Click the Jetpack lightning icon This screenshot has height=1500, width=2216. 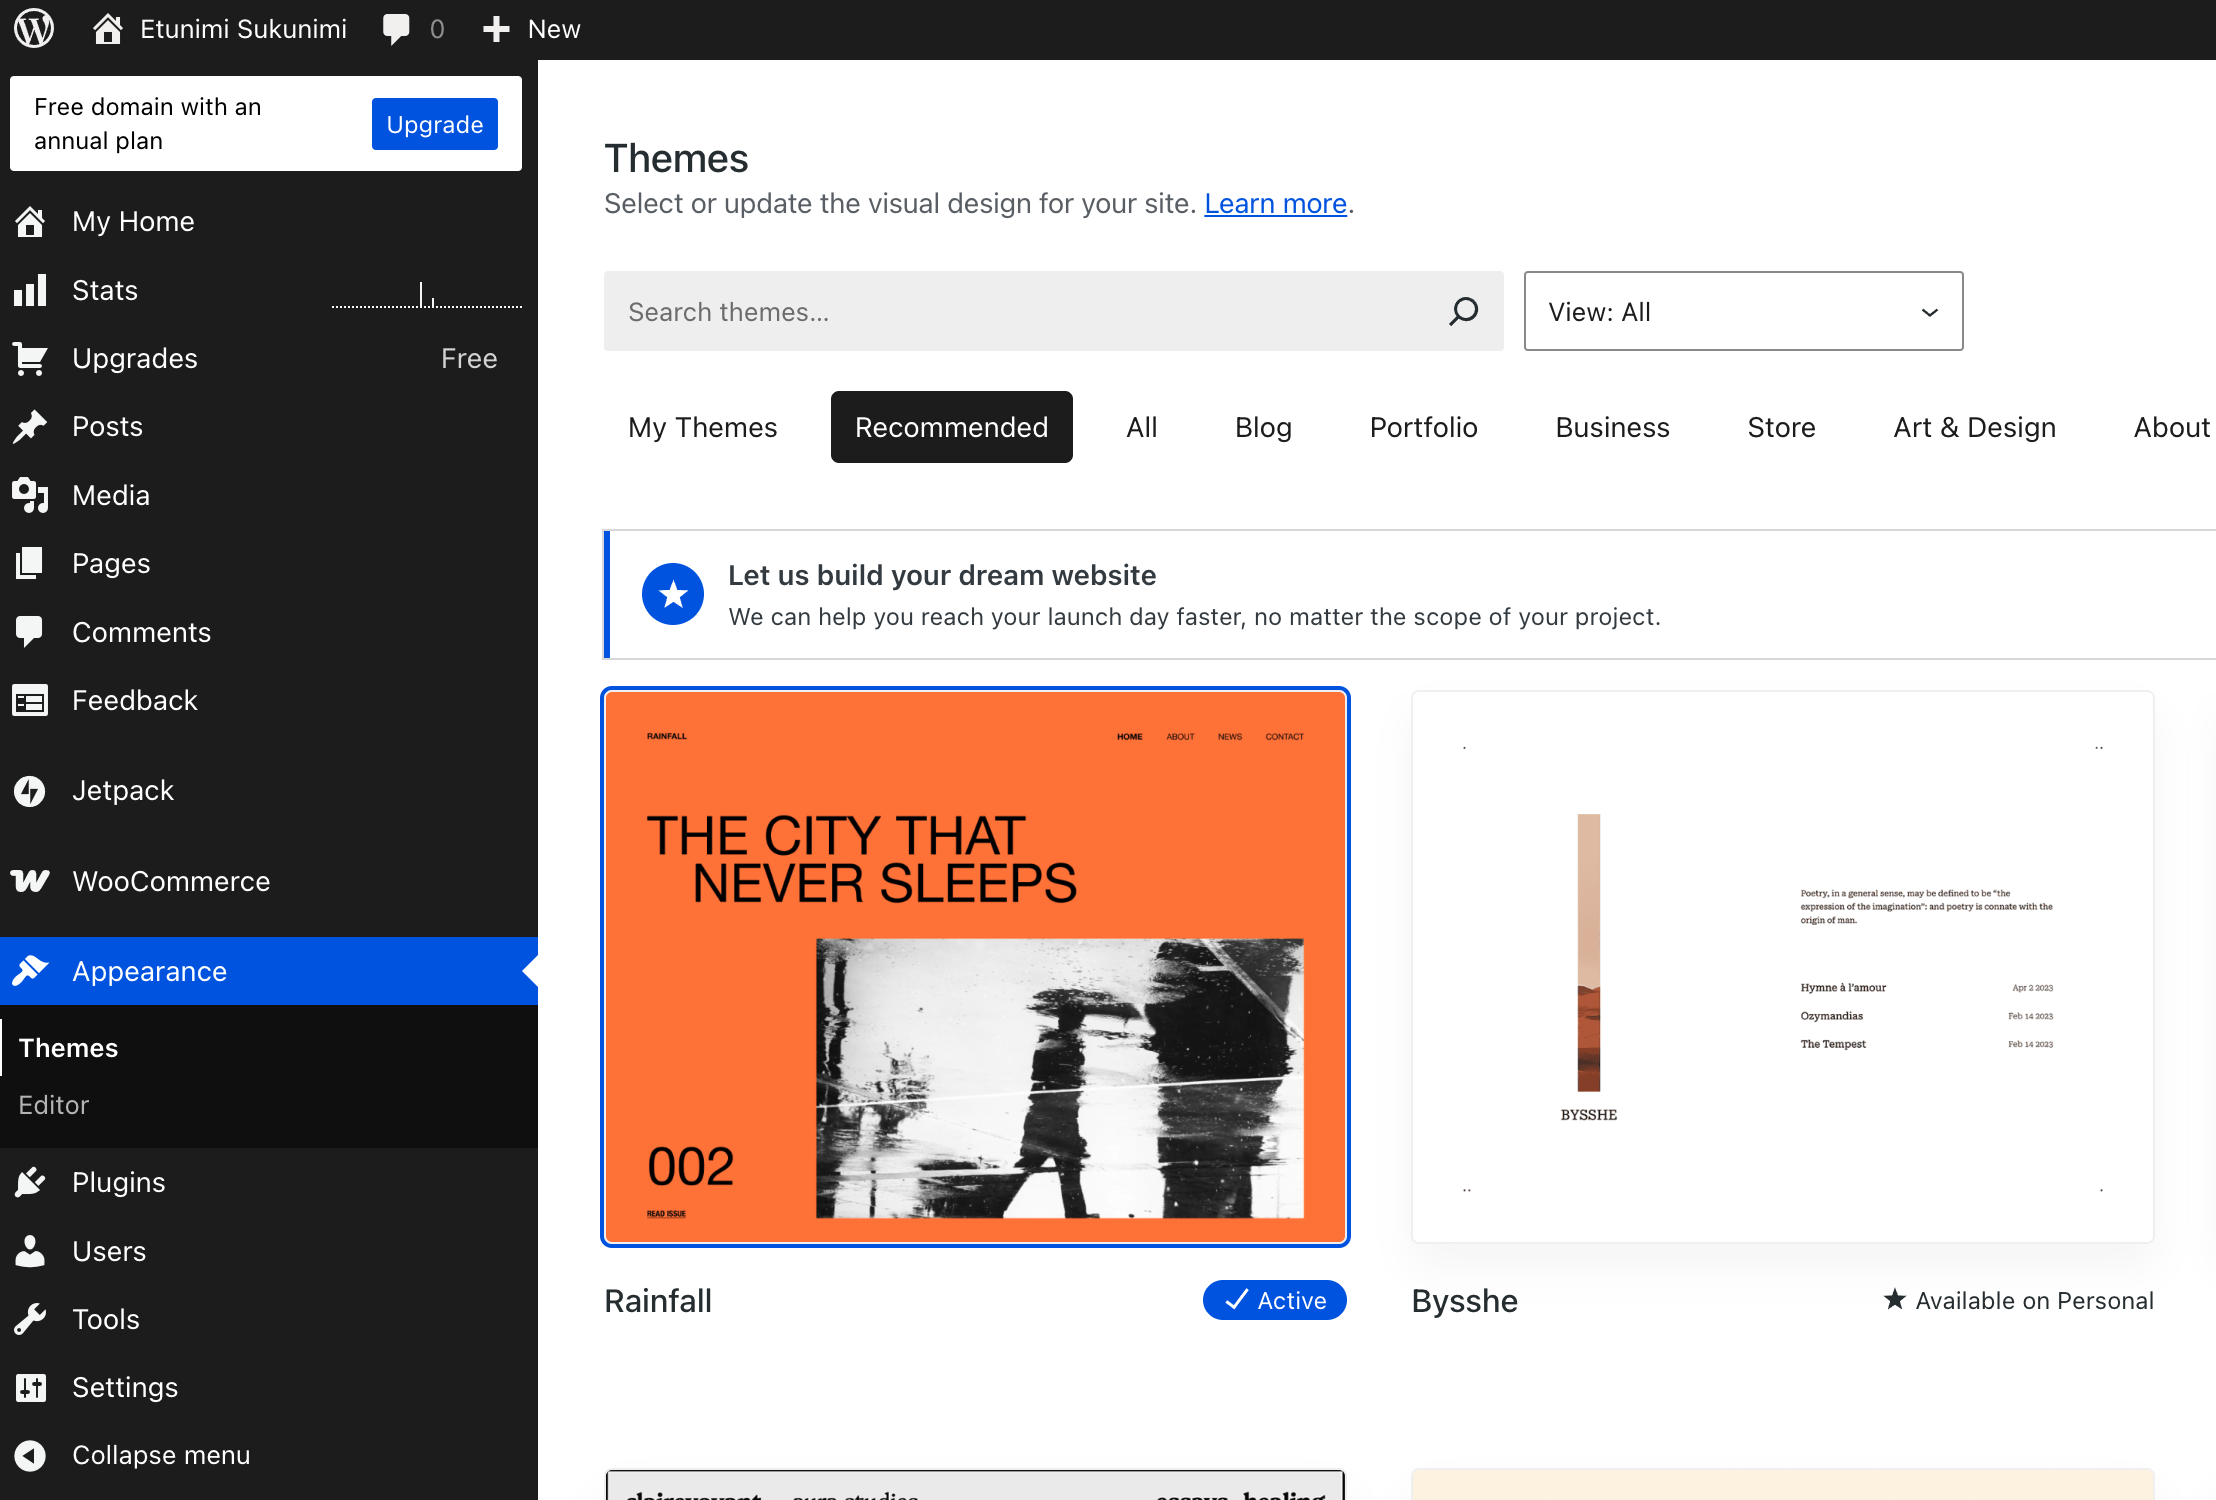[x=30, y=791]
